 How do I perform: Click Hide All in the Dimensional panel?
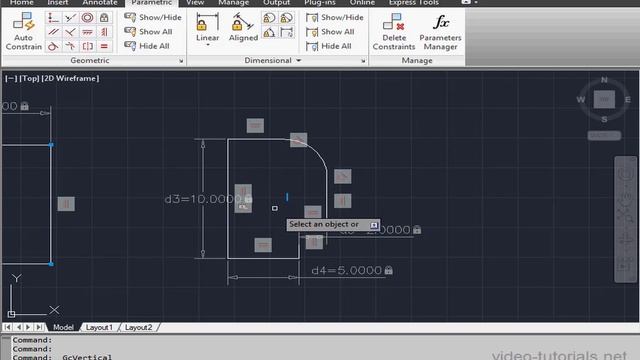pos(329,46)
